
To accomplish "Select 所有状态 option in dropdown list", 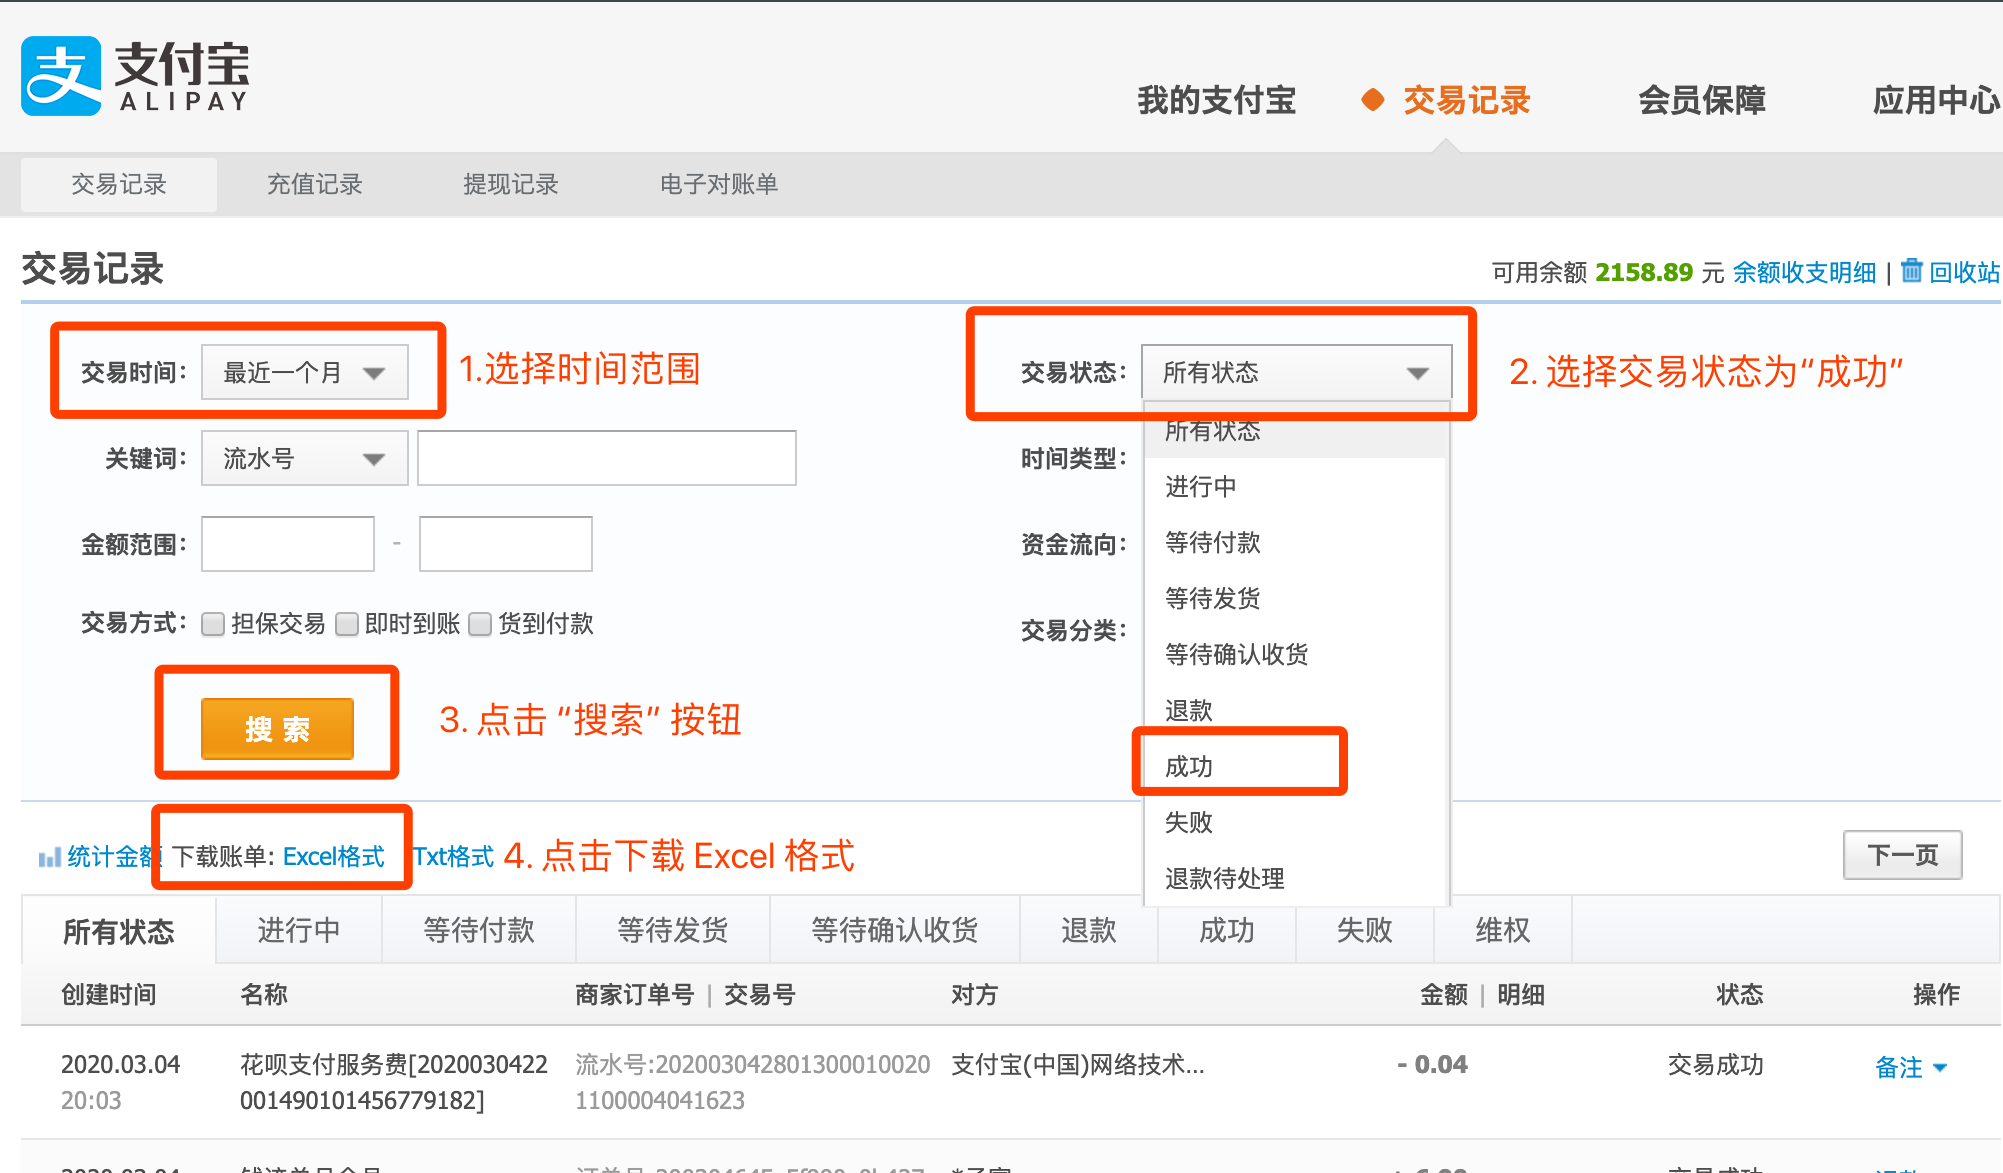I will click(1296, 431).
